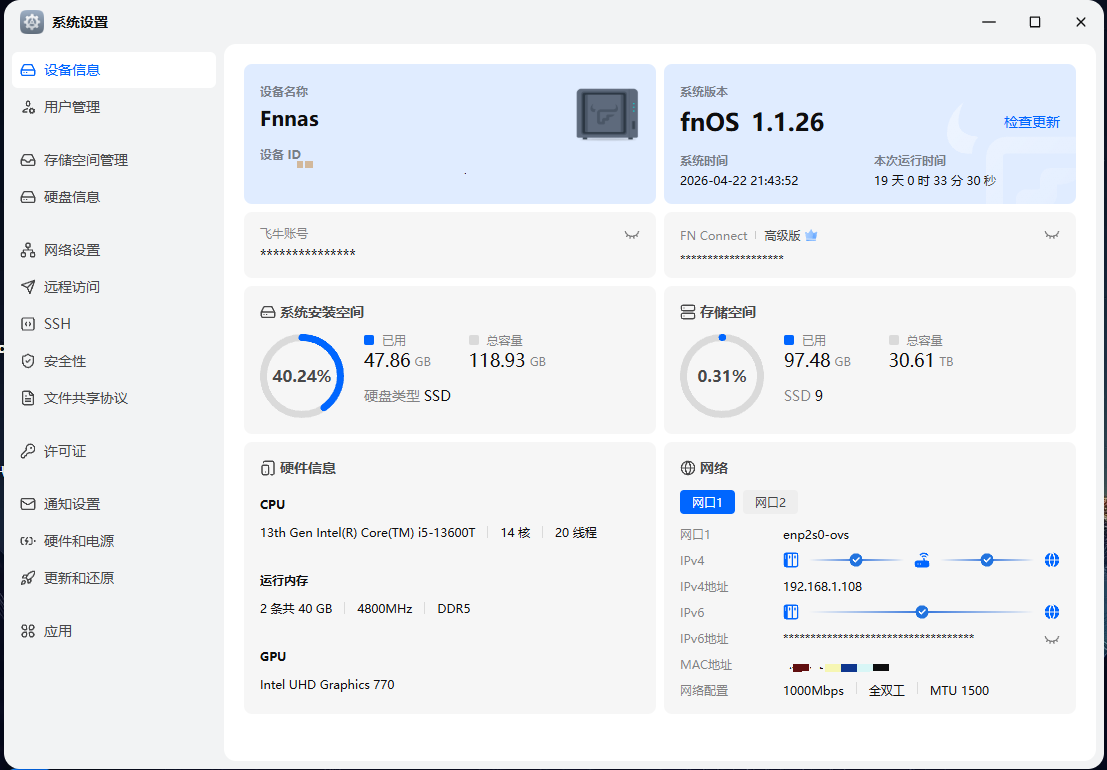Open the SSH settings page
This screenshot has height=770, width=1107.
tap(57, 324)
